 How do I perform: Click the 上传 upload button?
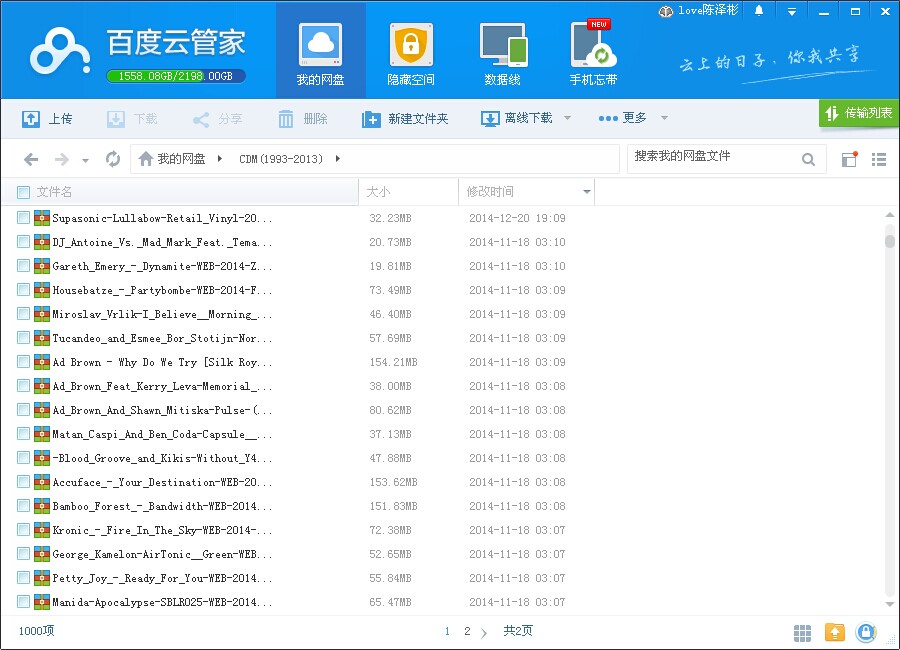click(x=47, y=119)
